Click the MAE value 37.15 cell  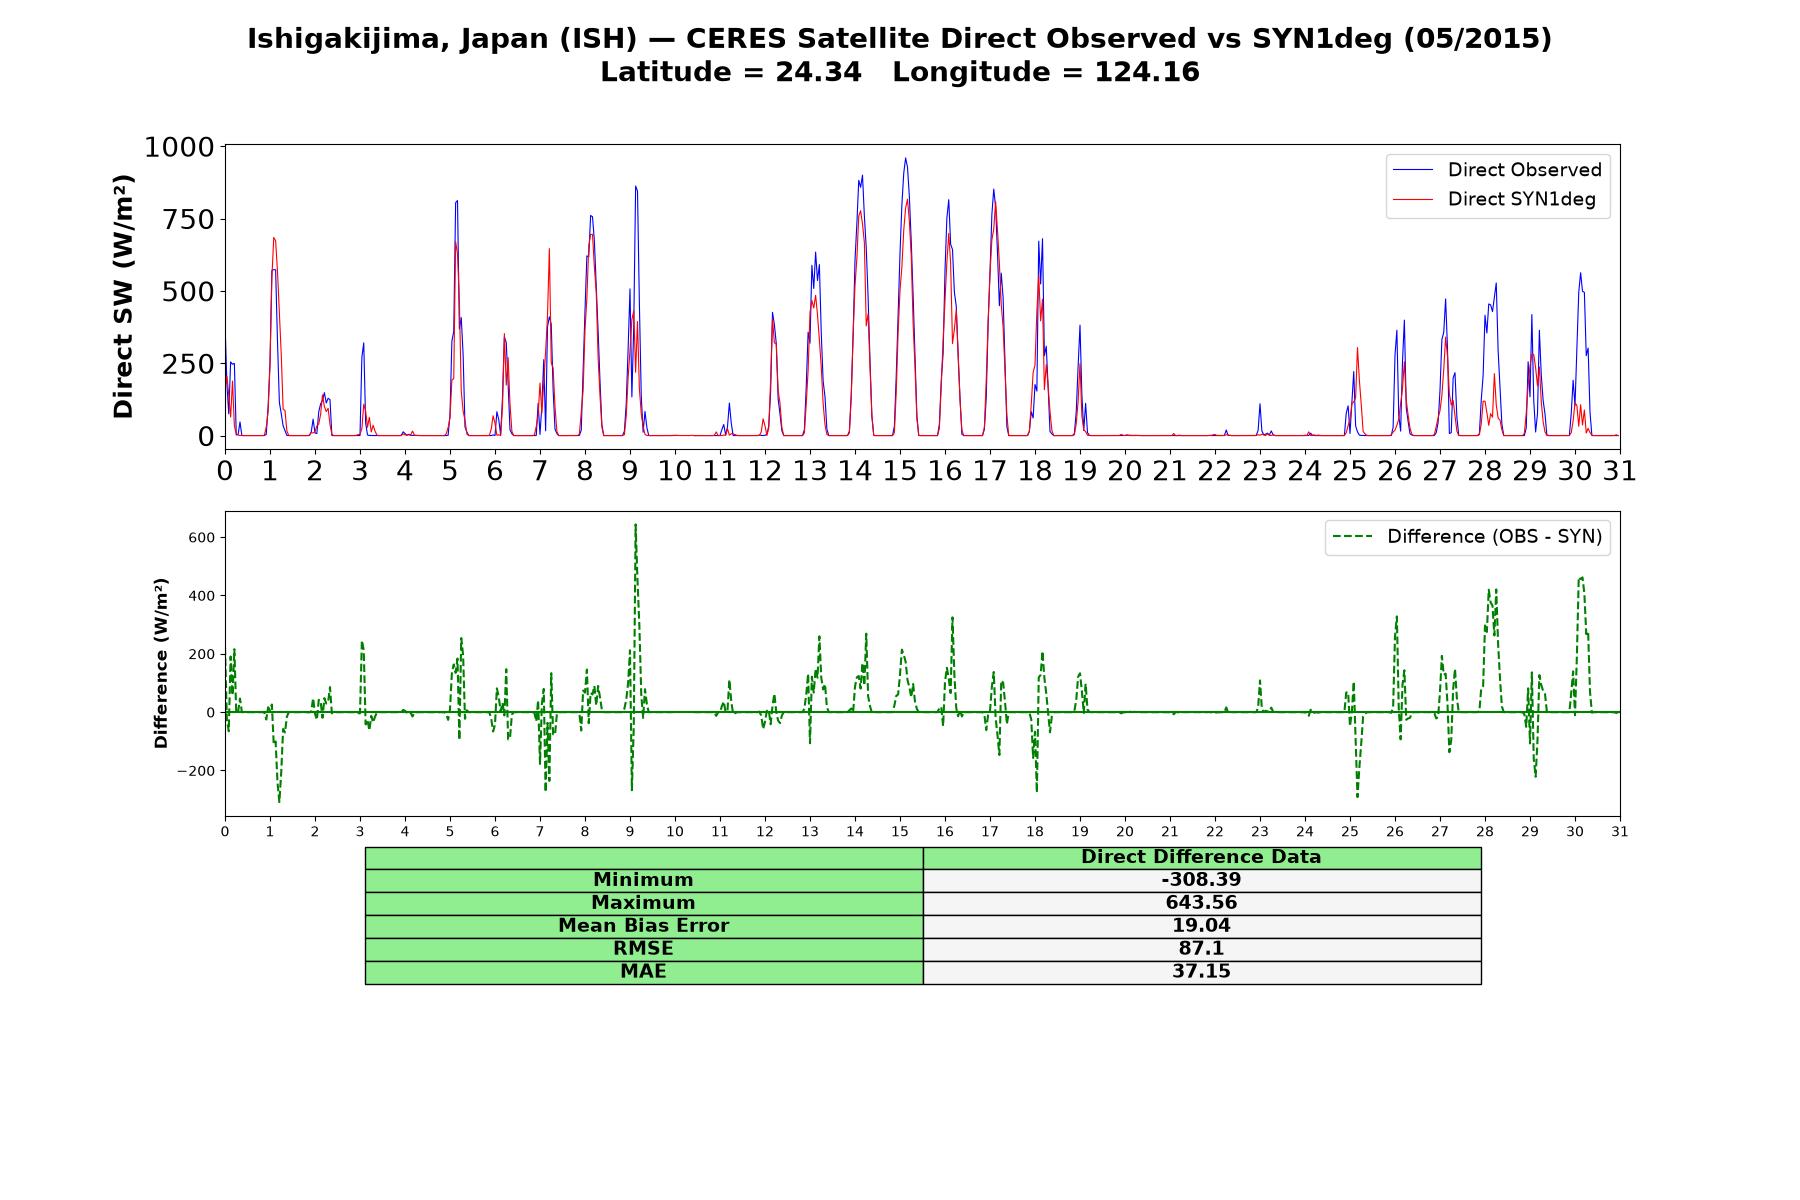click(x=1202, y=972)
